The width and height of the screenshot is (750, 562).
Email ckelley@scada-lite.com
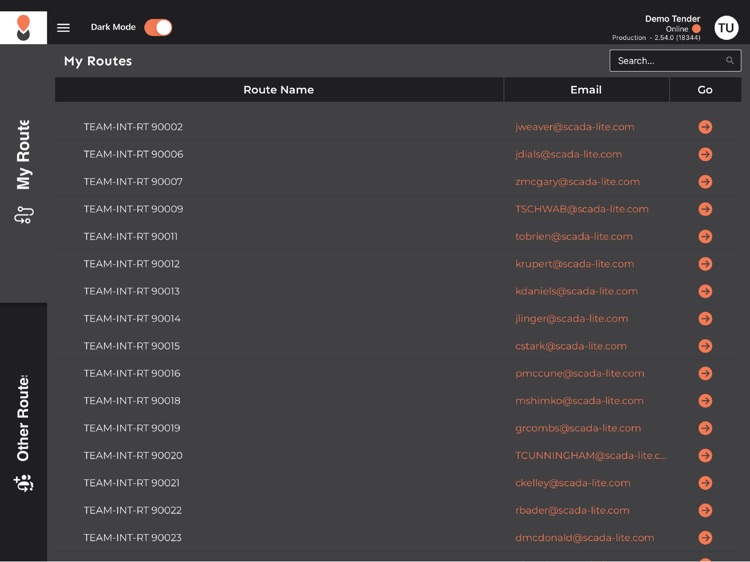tap(573, 483)
